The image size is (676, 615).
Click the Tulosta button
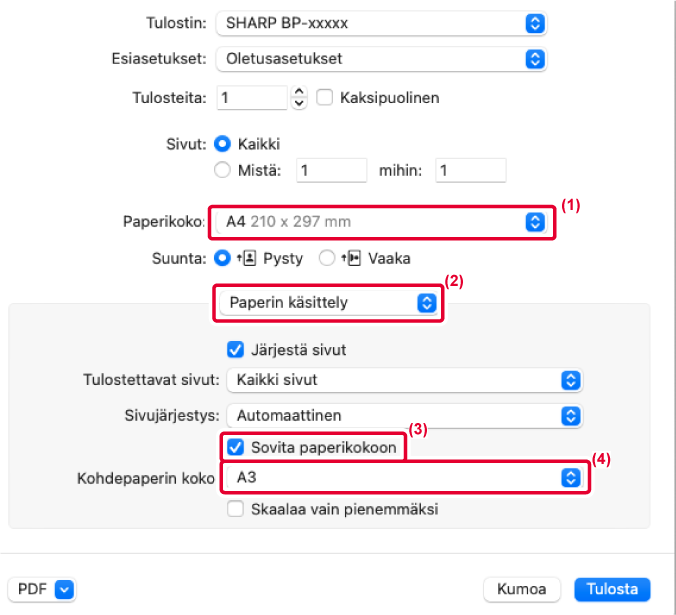(x=612, y=589)
